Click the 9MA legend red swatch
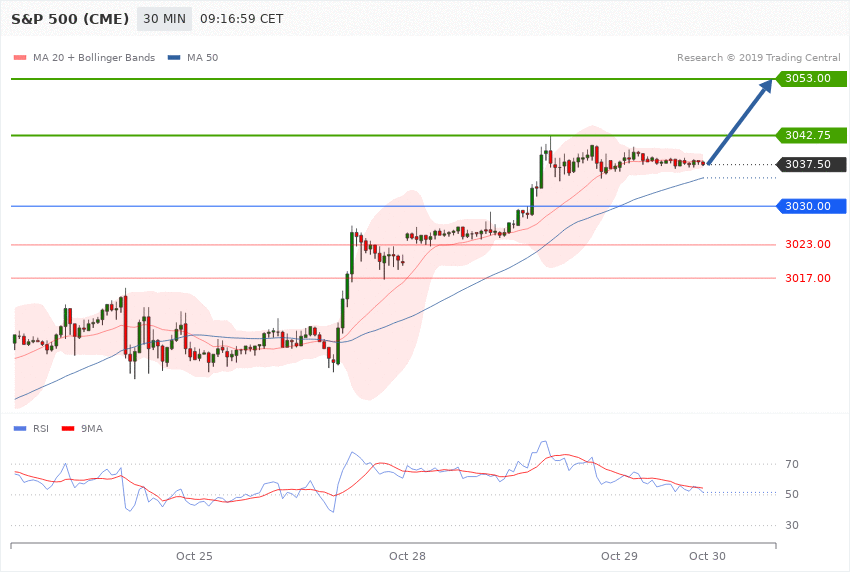Viewport: 850px width, 576px height. (x=68, y=429)
